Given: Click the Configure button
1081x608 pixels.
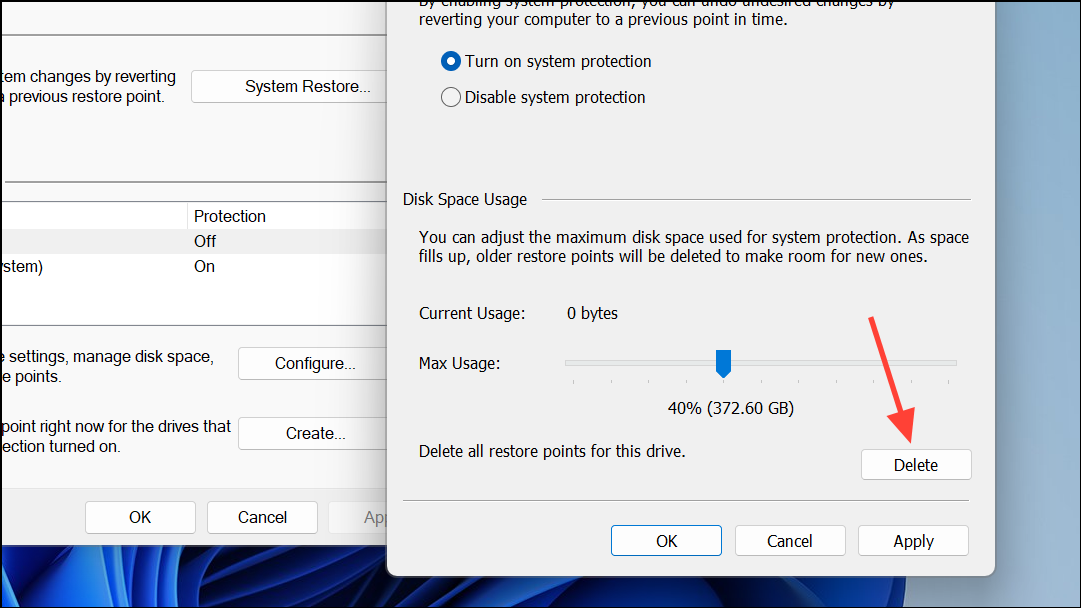Looking at the screenshot, I should pyautogui.click(x=313, y=363).
